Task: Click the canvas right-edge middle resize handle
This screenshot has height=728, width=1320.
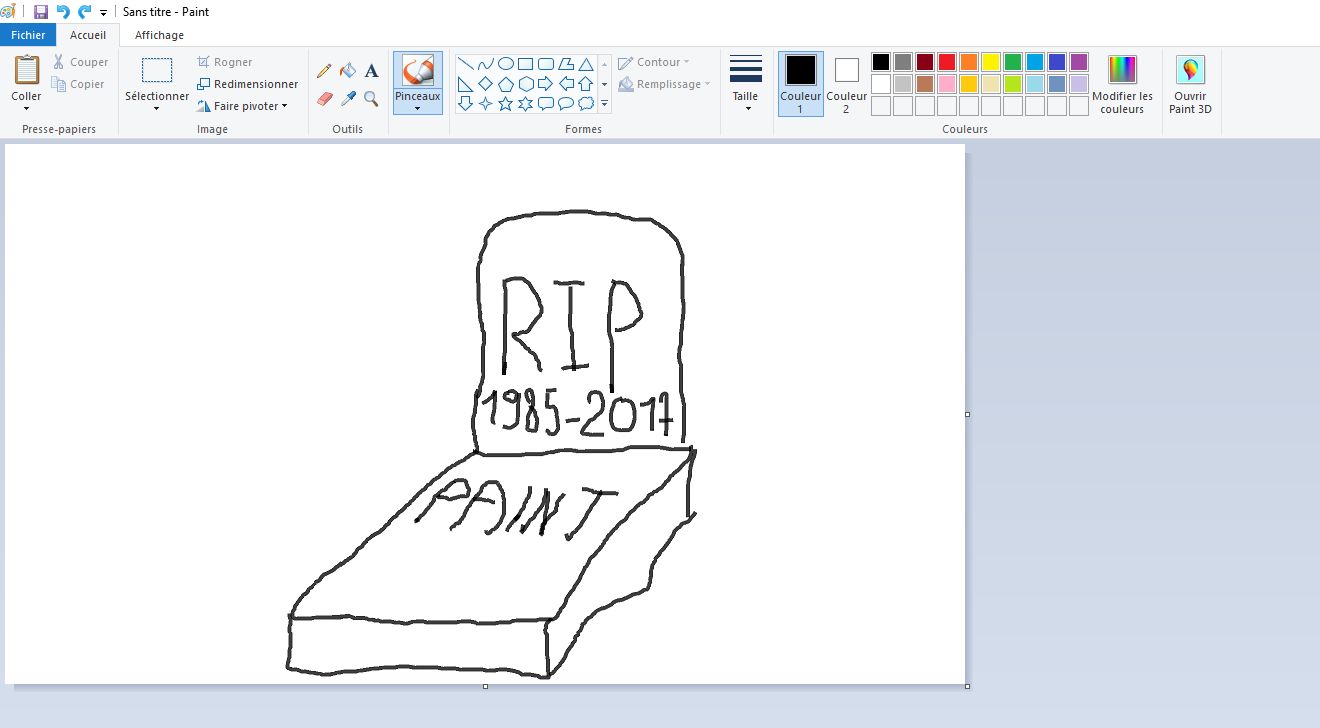Action: [967, 414]
